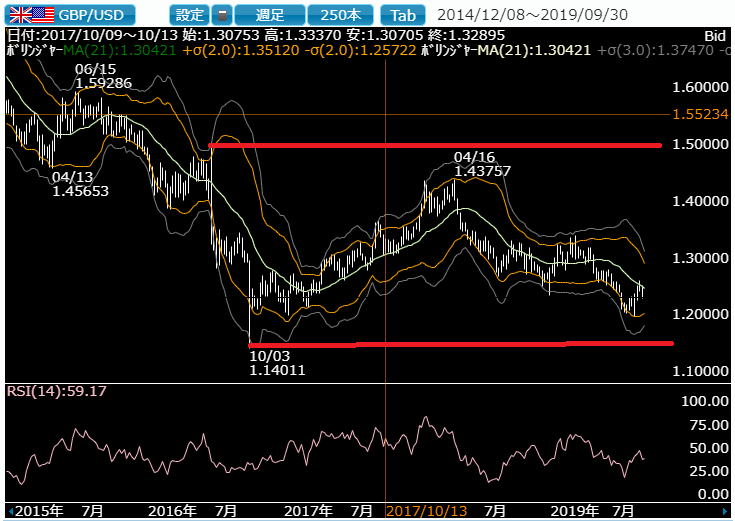The width and height of the screenshot is (735, 521).
Task: Click the +σ(3.0):1.37470 band label
Action: click(656, 50)
